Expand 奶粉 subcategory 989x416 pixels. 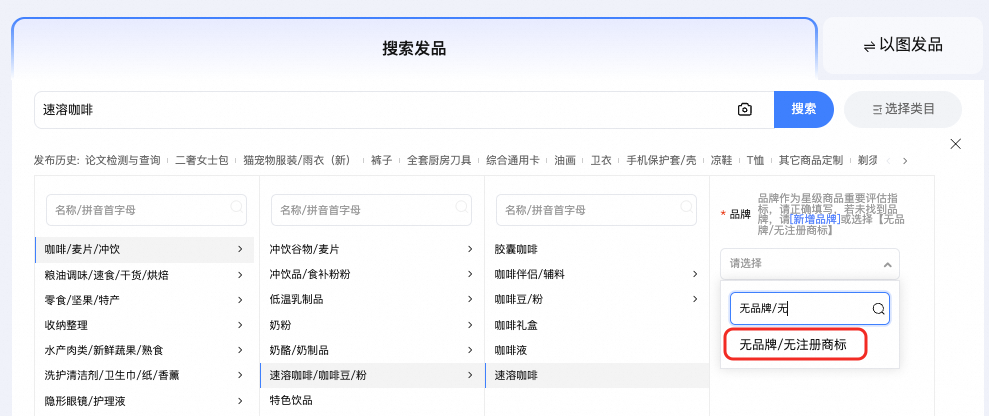372,325
